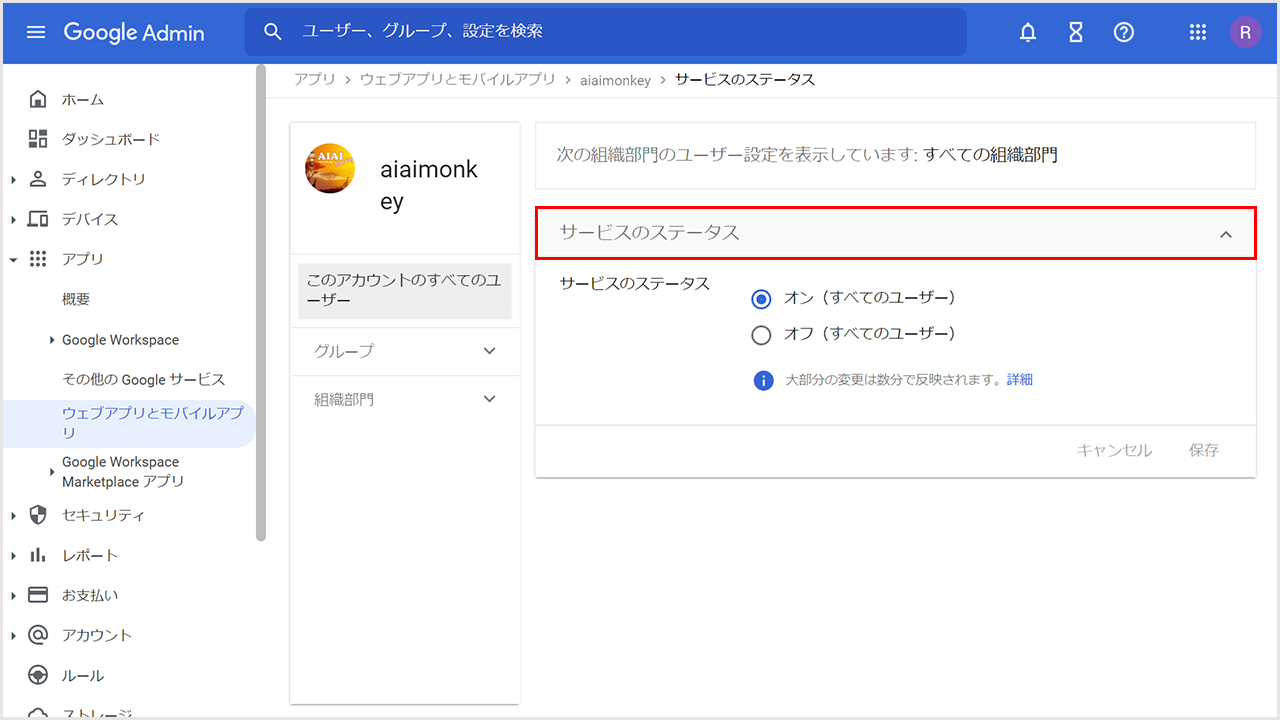The width and height of the screenshot is (1280, 720).
Task: Open the Google apps grid
Action: (x=1198, y=32)
